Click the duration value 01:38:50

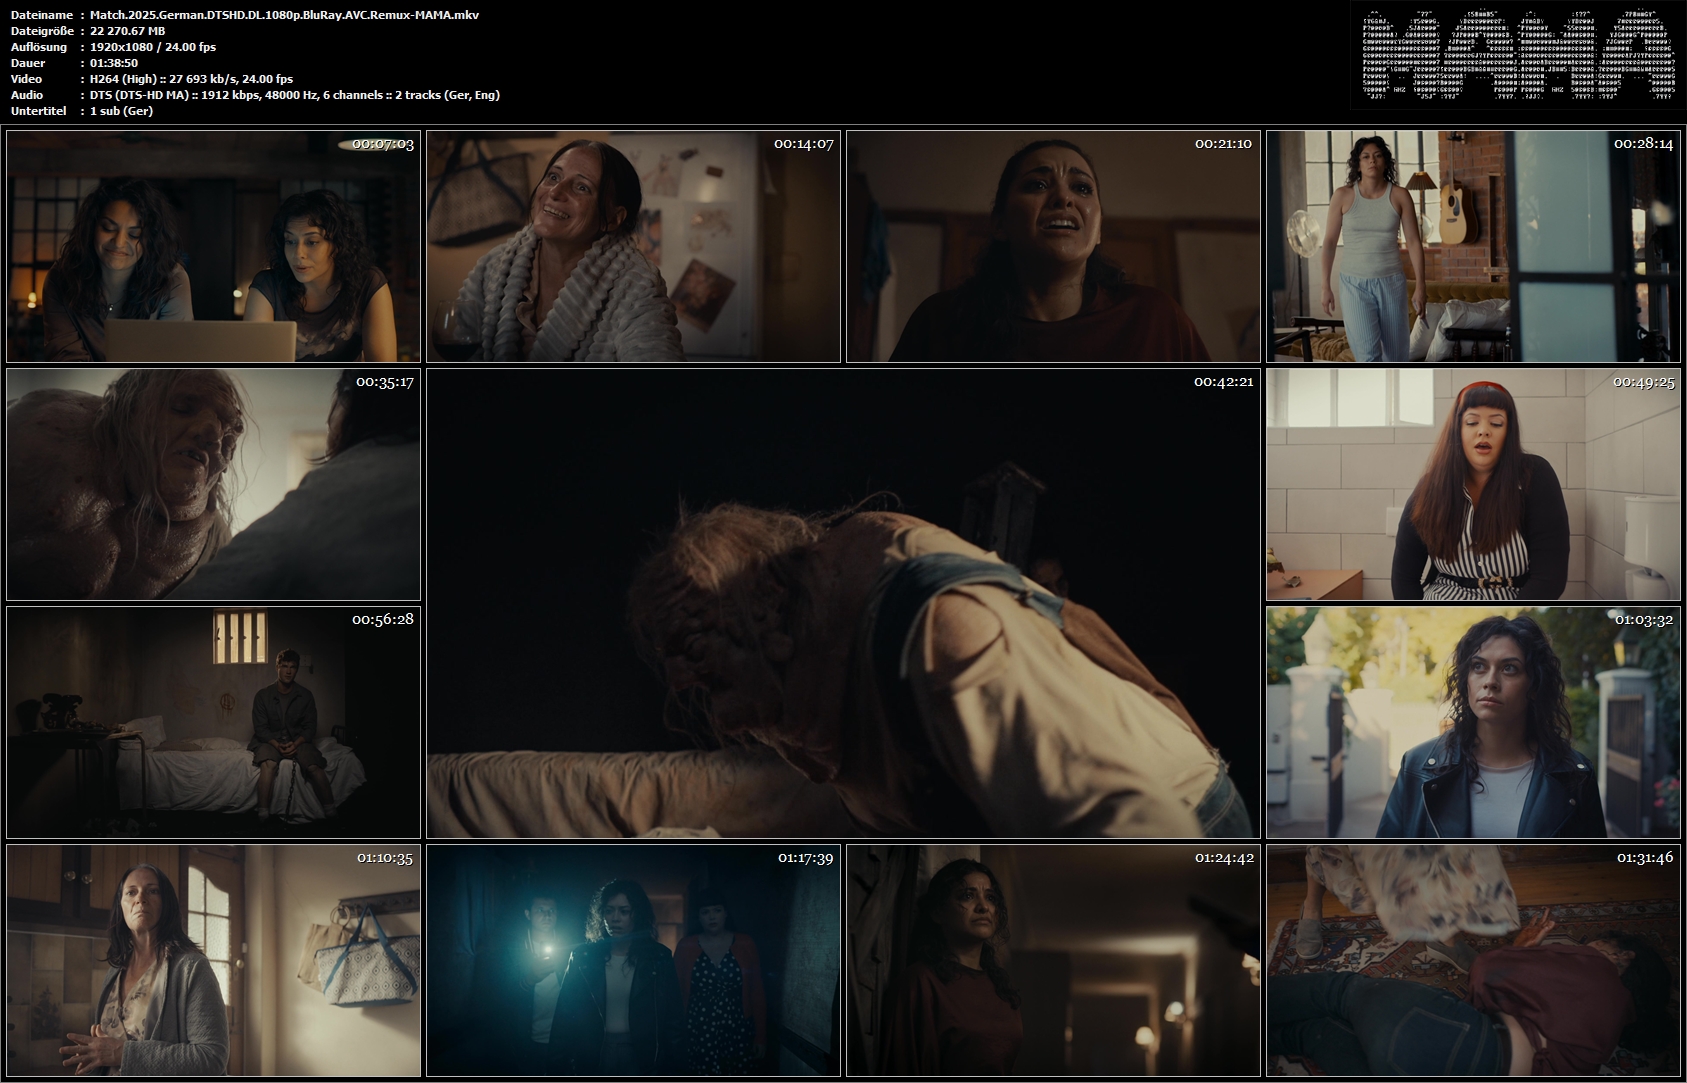coord(114,63)
